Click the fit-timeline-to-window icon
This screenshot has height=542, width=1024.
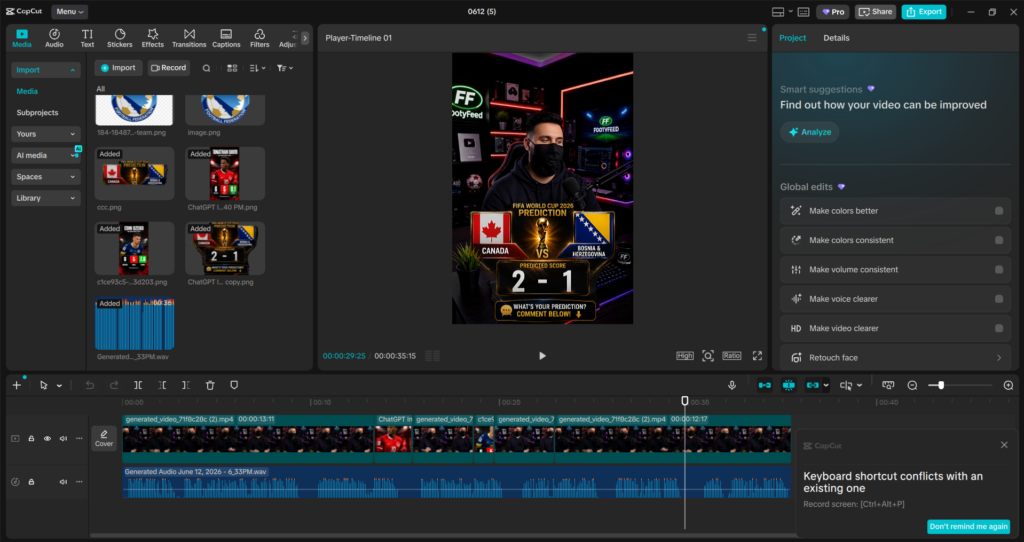click(888, 385)
